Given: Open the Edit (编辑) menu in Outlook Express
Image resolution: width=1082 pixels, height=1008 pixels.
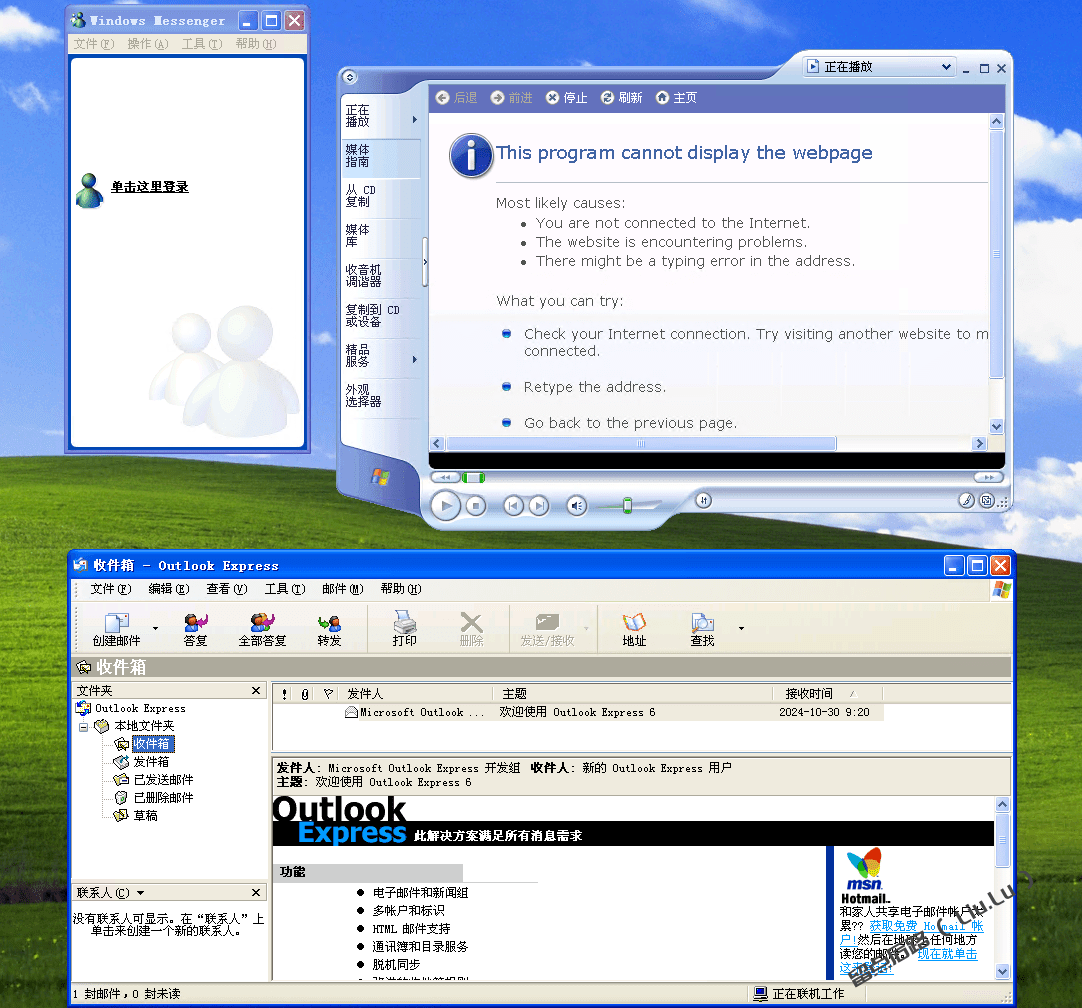Looking at the screenshot, I should click(x=168, y=589).
